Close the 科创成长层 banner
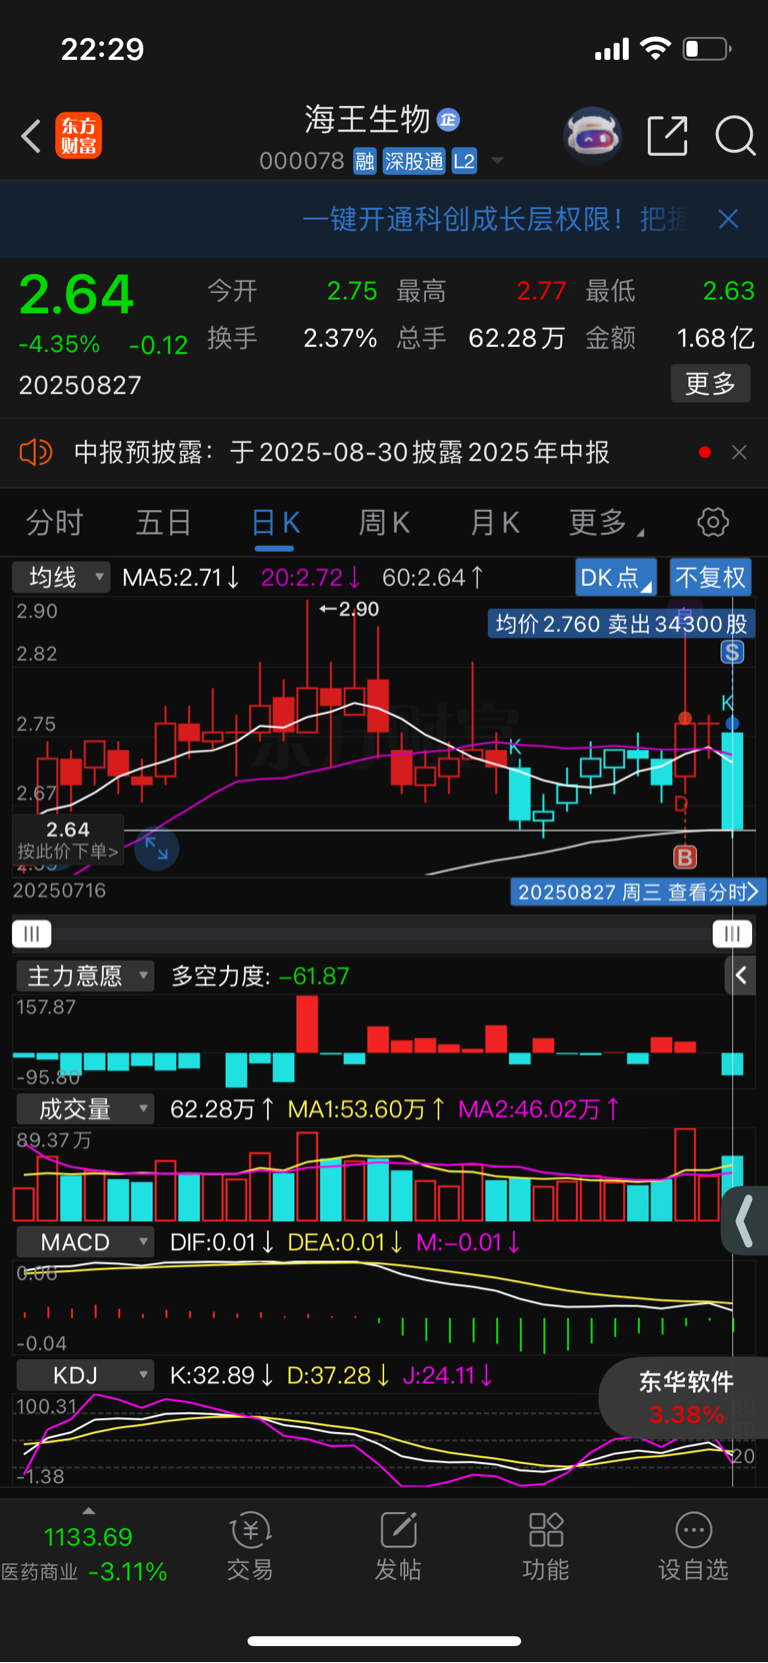The width and height of the screenshot is (768, 1663). pos(728,219)
